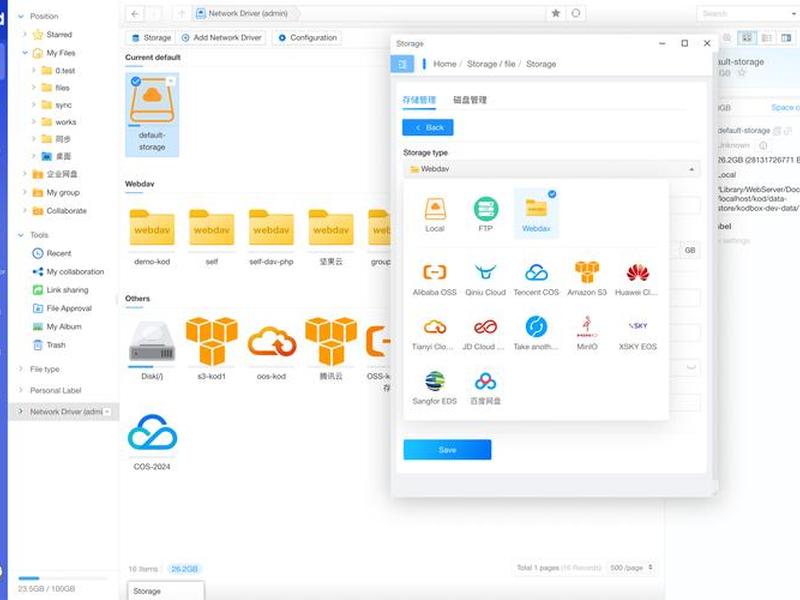Open My group in tree

point(56,192)
